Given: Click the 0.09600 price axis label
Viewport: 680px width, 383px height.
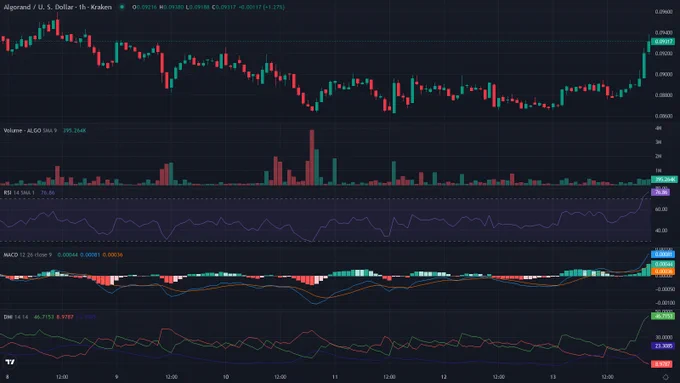Looking at the screenshot, I should click(663, 12).
